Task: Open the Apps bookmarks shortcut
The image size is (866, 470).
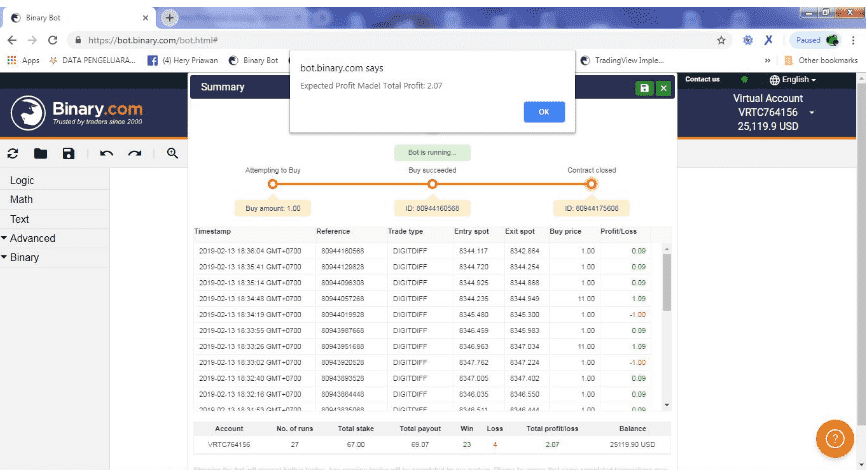Action: click(x=23, y=60)
